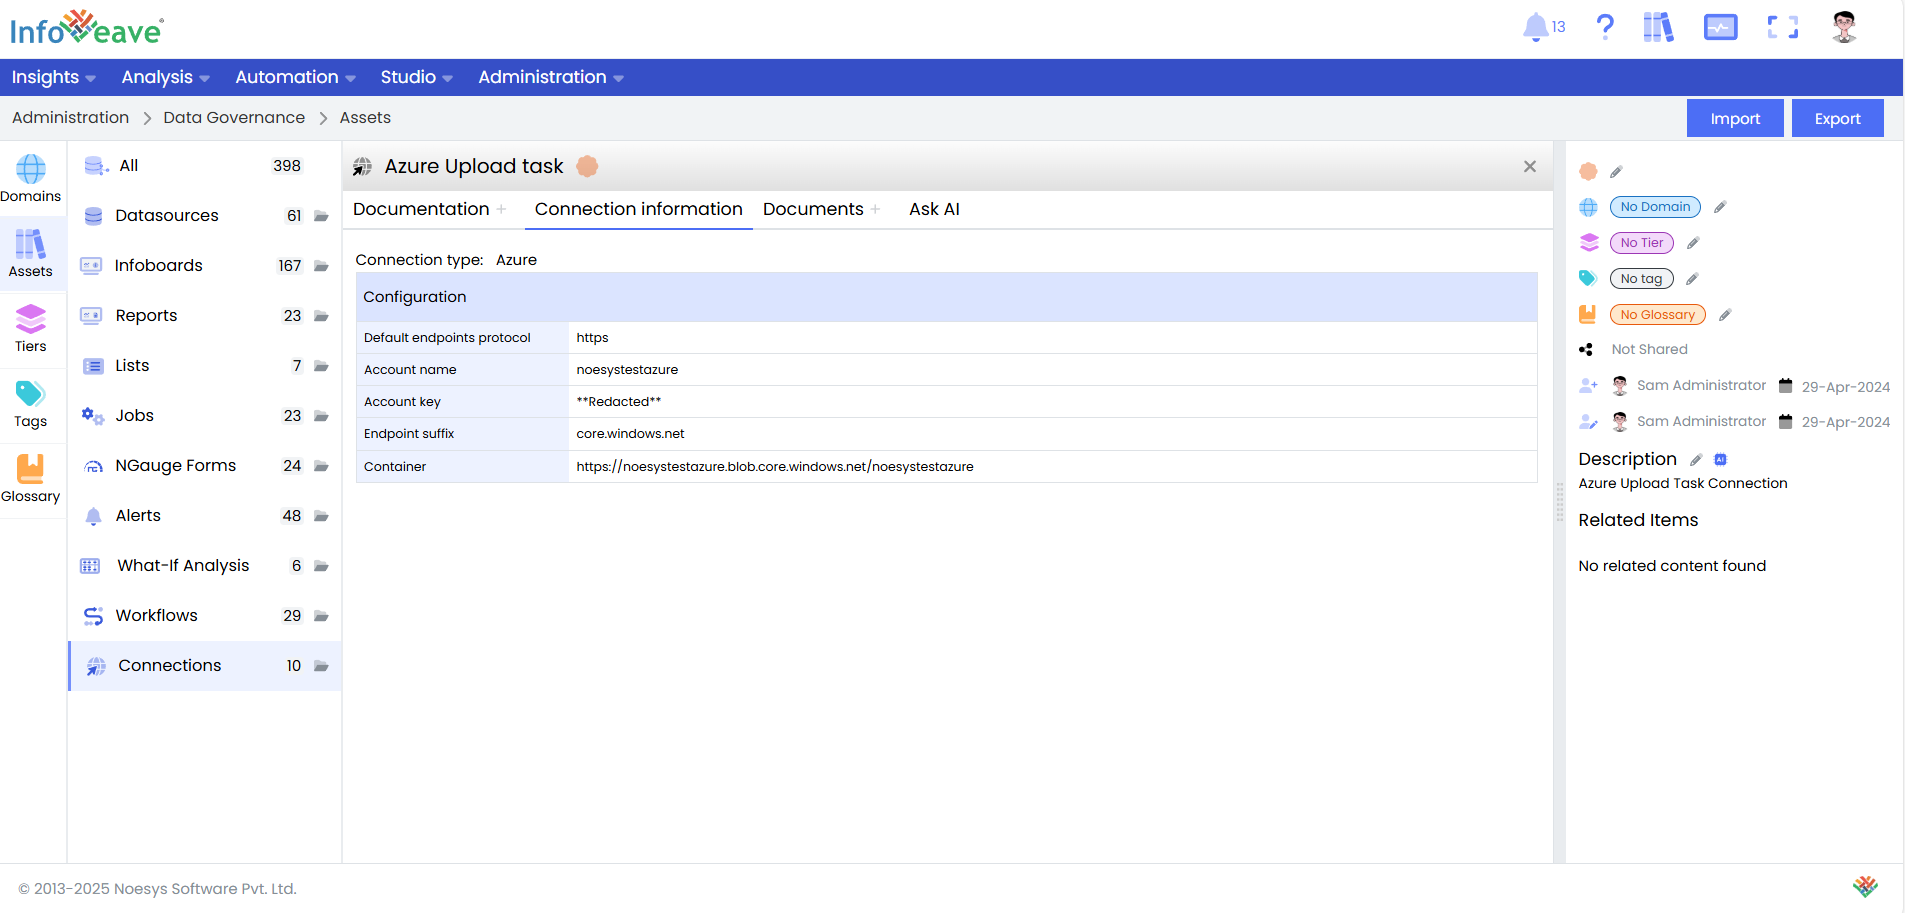Click the Export button
Image resolution: width=1905 pixels, height=913 pixels.
[1837, 118]
